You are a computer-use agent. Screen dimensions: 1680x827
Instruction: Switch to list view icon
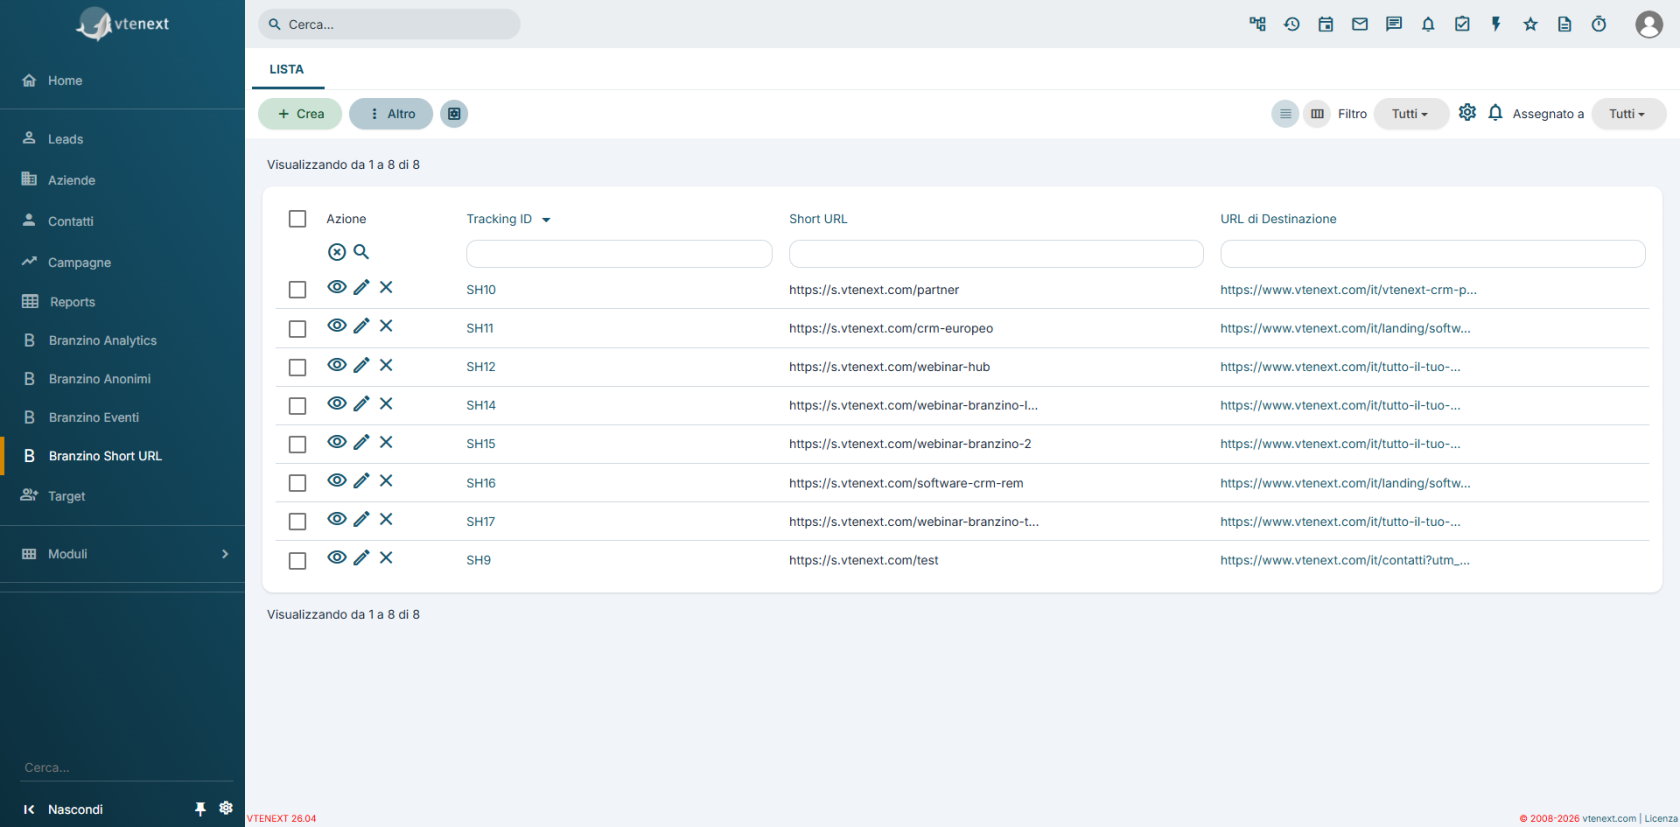click(1286, 114)
